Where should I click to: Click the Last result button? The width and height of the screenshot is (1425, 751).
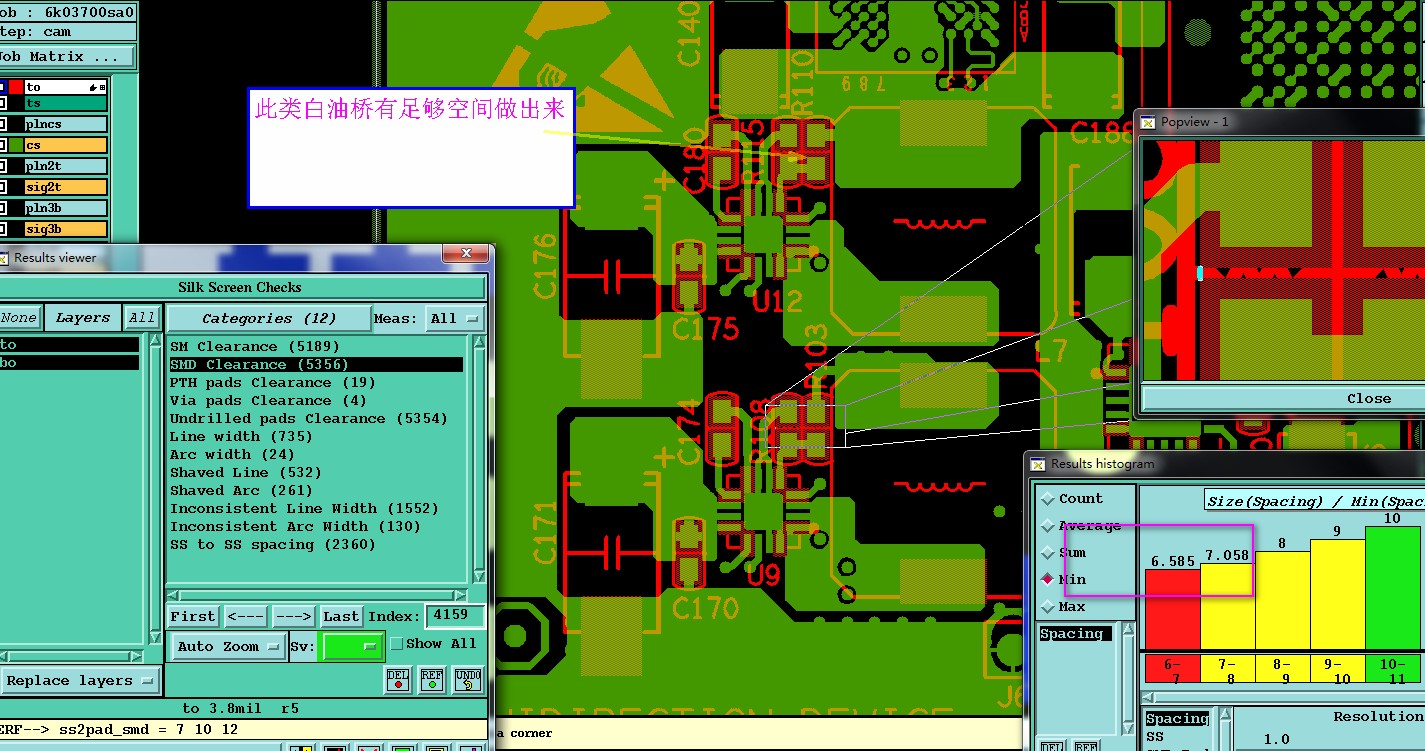click(x=341, y=617)
